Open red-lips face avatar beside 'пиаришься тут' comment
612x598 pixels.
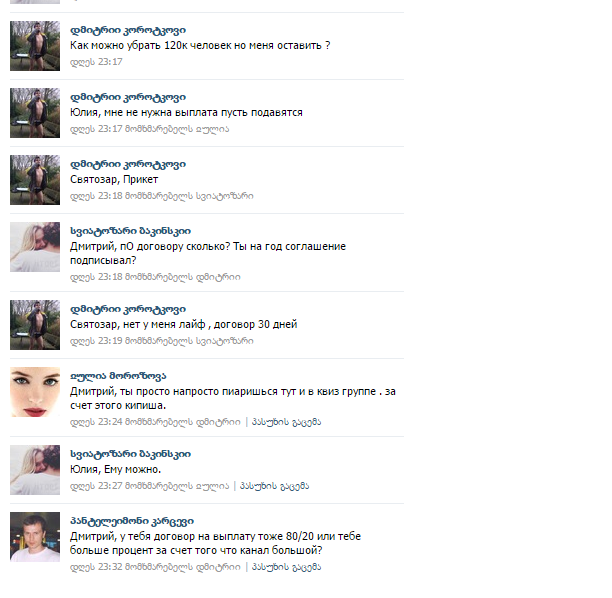(x=35, y=392)
